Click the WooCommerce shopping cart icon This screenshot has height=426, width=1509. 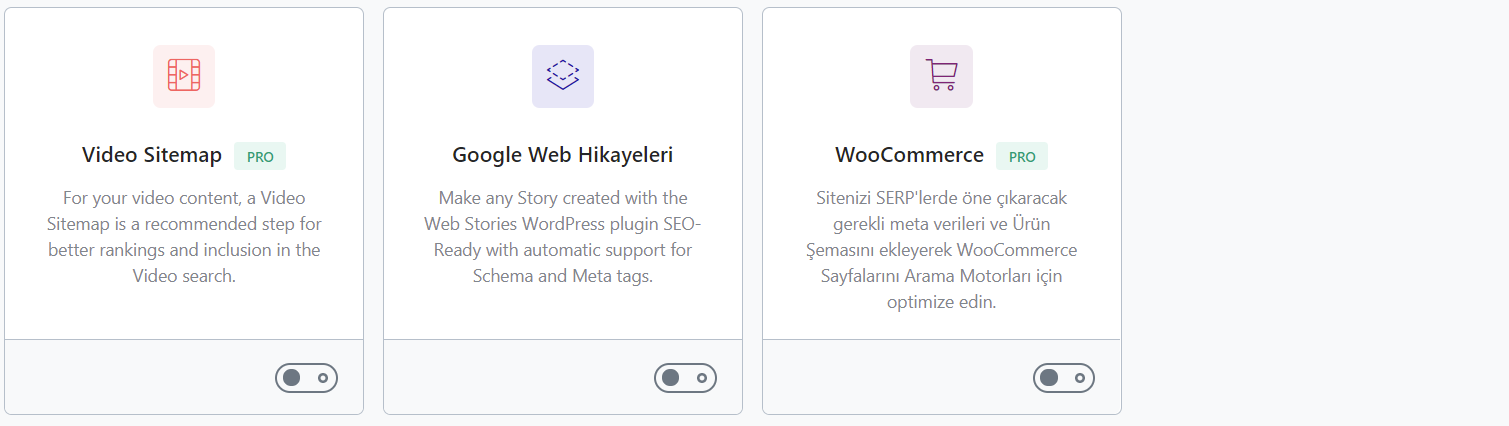[x=941, y=76]
